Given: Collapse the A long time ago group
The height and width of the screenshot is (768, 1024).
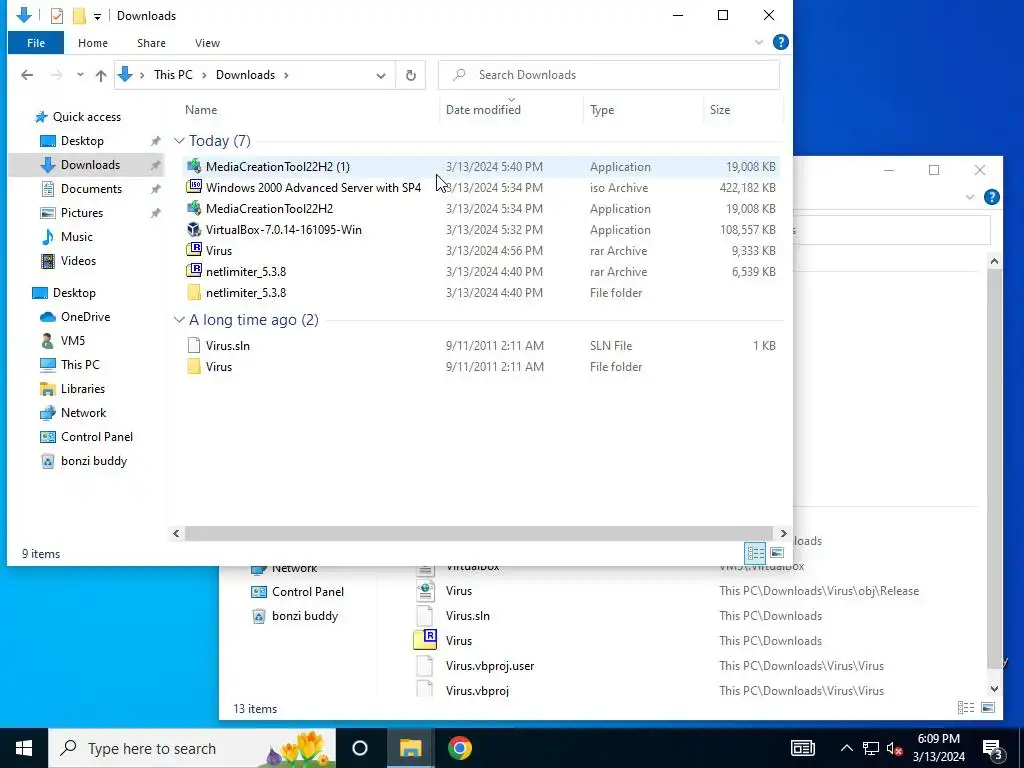Looking at the screenshot, I should (x=179, y=320).
